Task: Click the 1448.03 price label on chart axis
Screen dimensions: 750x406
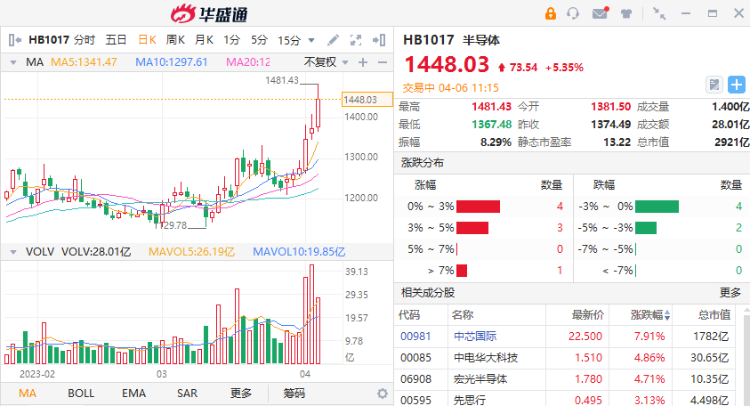Action: (x=367, y=99)
